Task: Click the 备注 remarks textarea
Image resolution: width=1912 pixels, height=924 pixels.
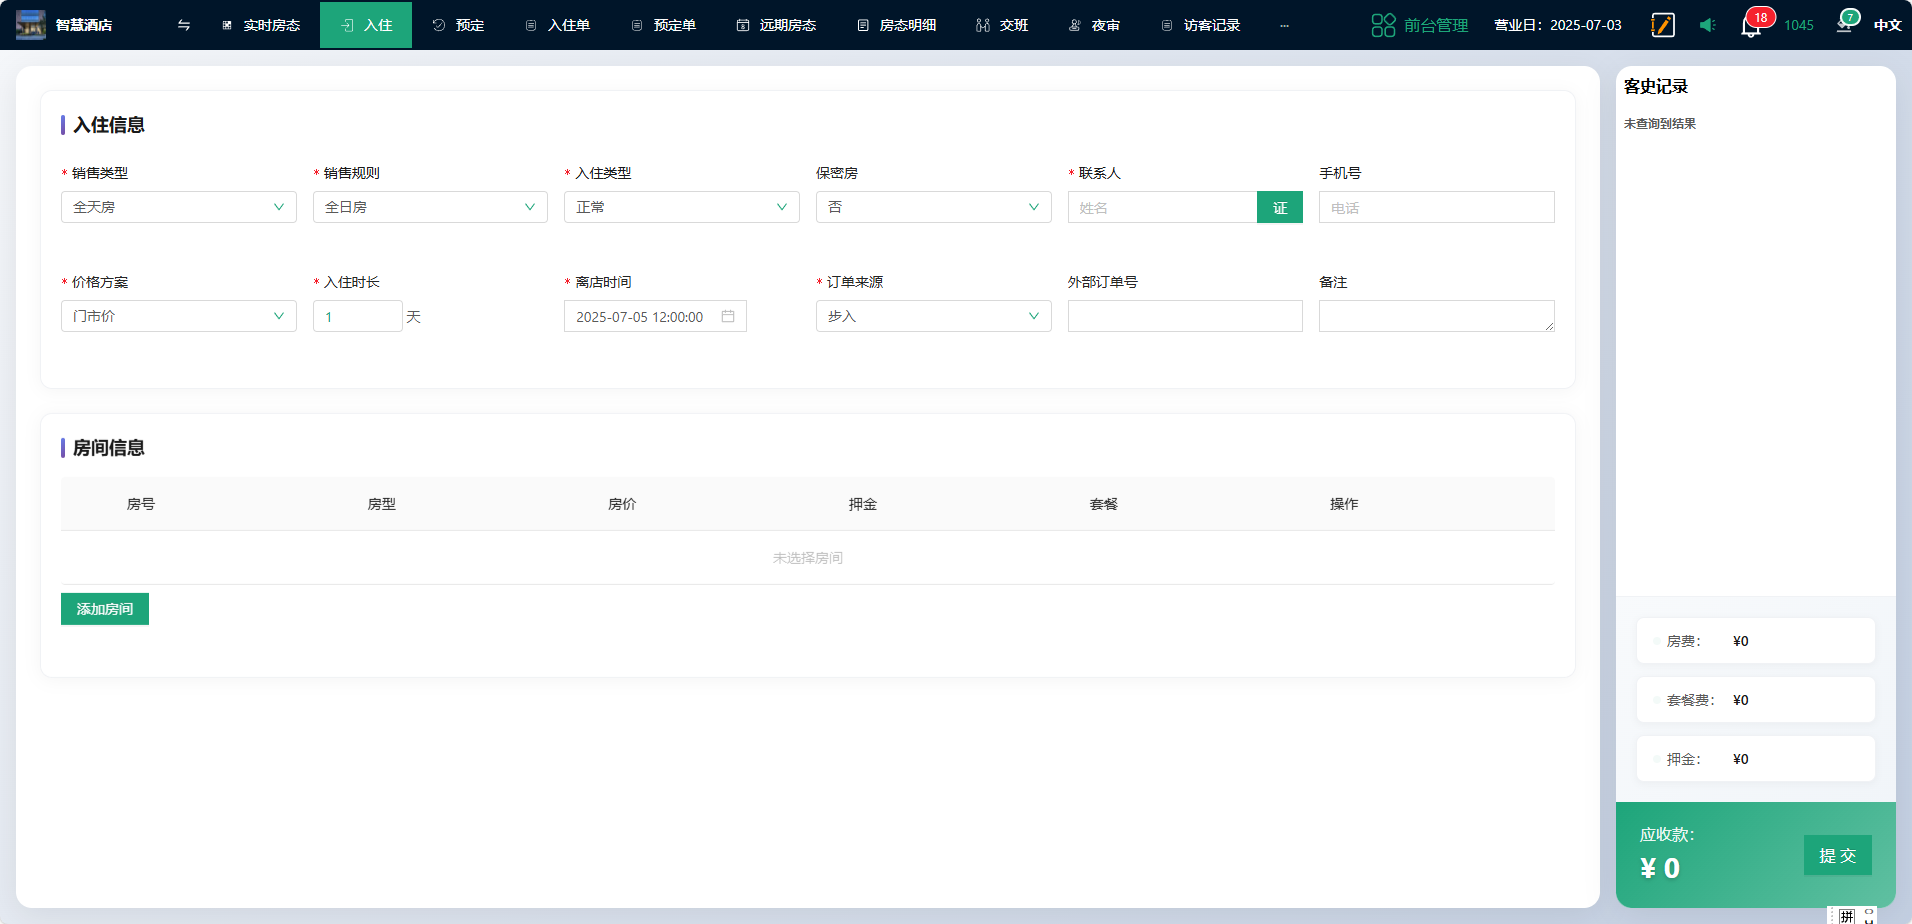Action: pos(1437,316)
